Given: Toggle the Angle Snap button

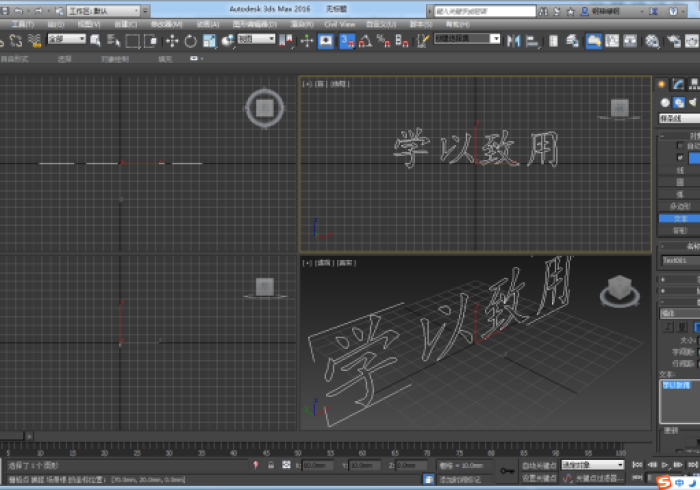Looking at the screenshot, I should coord(366,41).
